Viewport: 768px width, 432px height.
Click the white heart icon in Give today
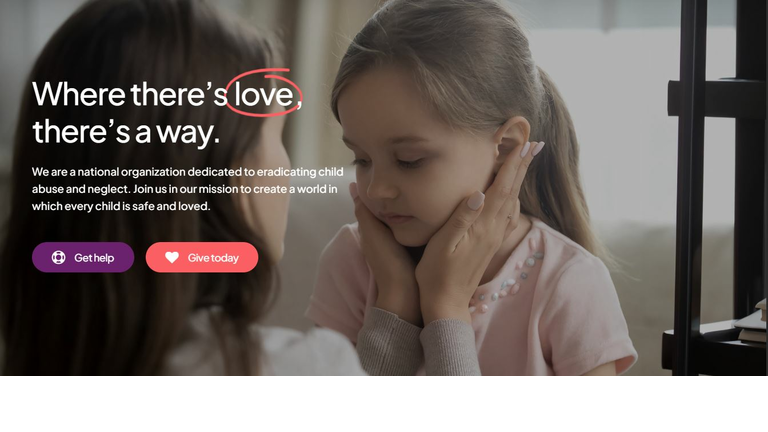coord(172,257)
